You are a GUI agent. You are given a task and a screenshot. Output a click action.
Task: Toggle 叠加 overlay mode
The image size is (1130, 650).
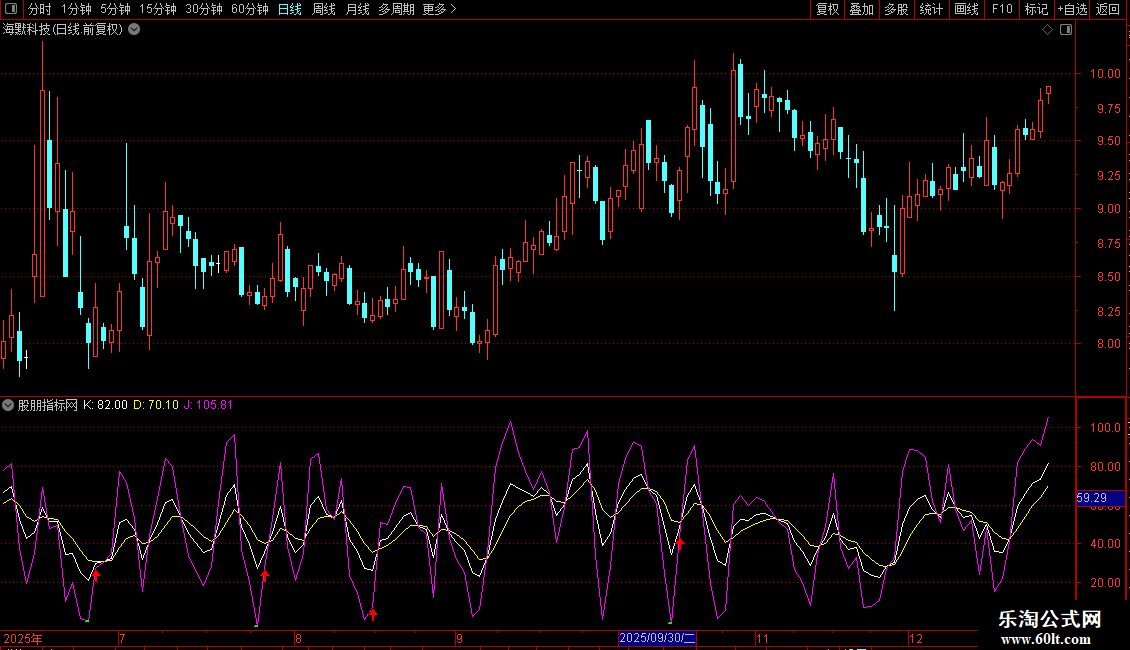861,9
